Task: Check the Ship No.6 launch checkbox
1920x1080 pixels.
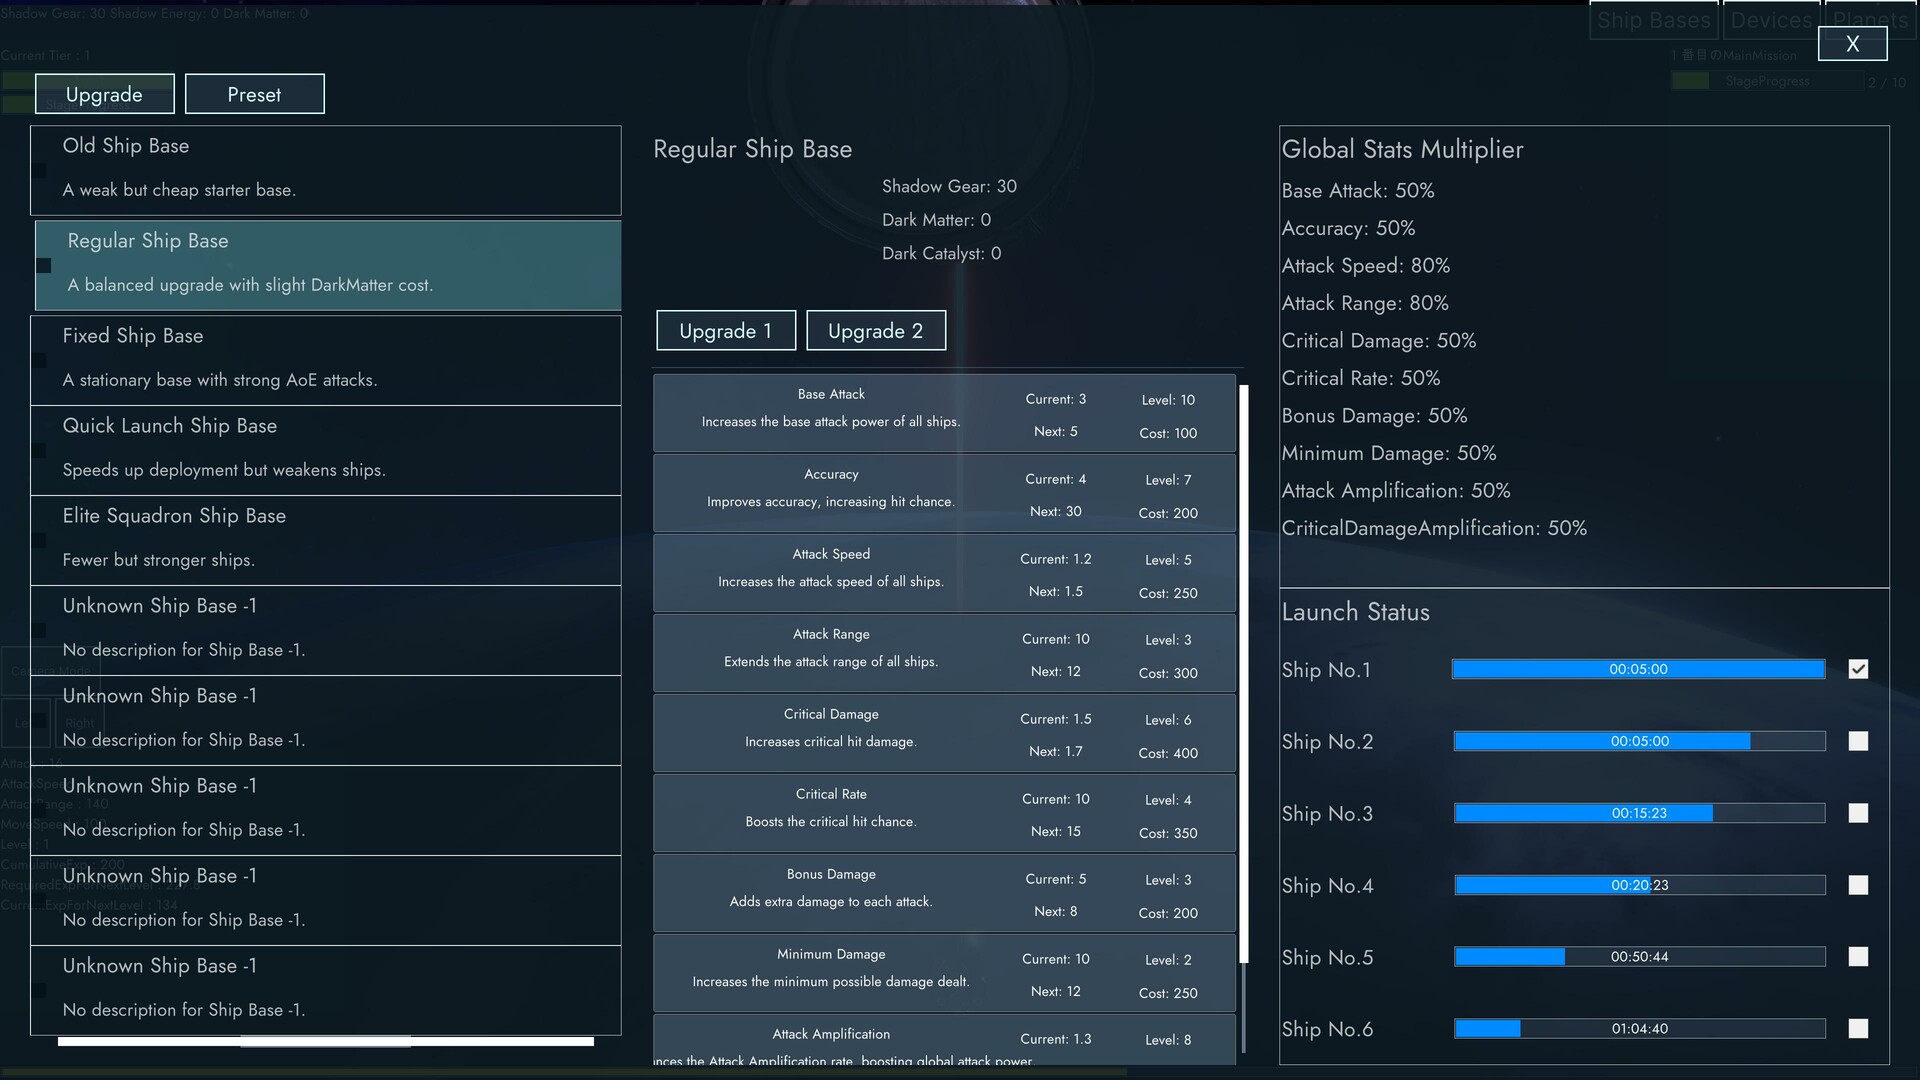Action: click(x=1859, y=1028)
